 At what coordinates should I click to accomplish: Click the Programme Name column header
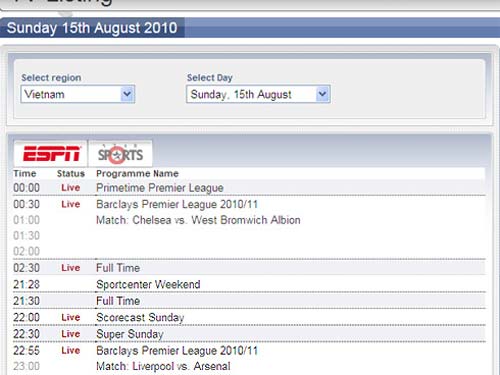[x=137, y=174]
